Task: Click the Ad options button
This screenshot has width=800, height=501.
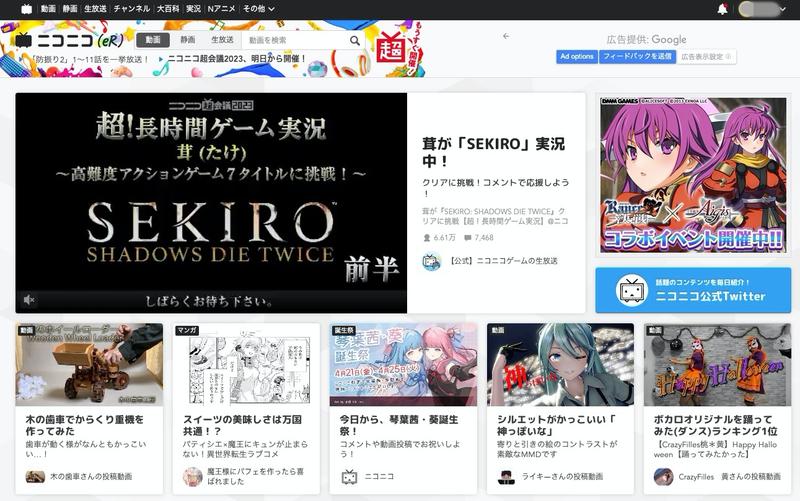Action: (577, 57)
